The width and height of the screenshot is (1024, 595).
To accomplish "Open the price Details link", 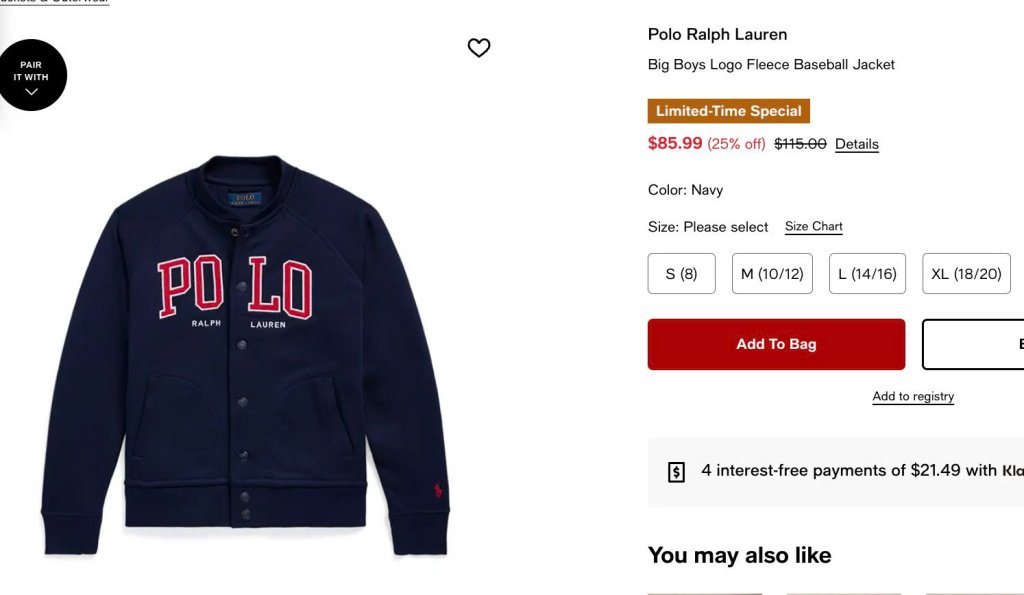I will [x=857, y=144].
